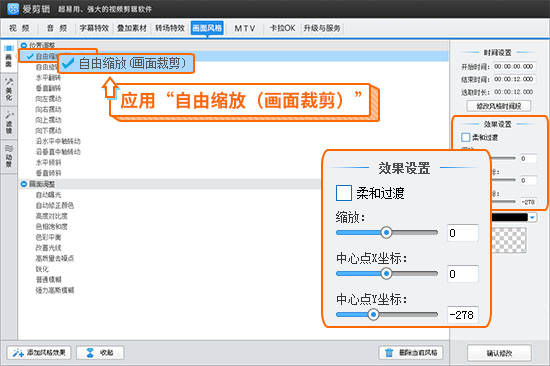Click the 确认修改 button
The image size is (550, 366).
[x=499, y=353]
